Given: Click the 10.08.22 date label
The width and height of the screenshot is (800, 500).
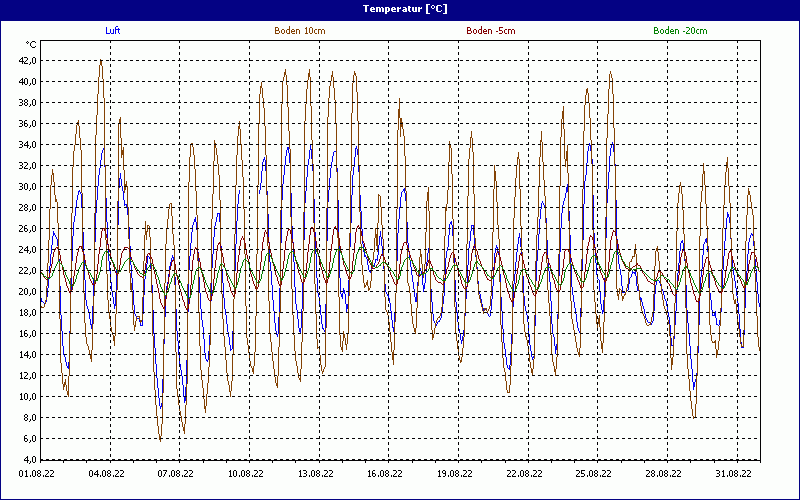Looking at the screenshot, I should (x=245, y=475).
